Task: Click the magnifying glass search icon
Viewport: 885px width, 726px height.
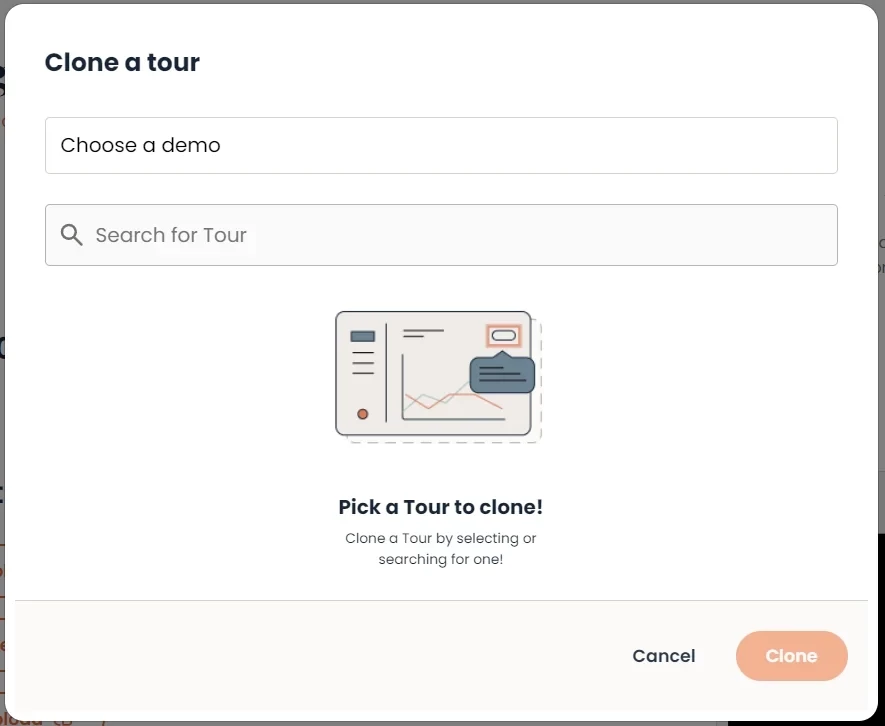Action: (71, 235)
